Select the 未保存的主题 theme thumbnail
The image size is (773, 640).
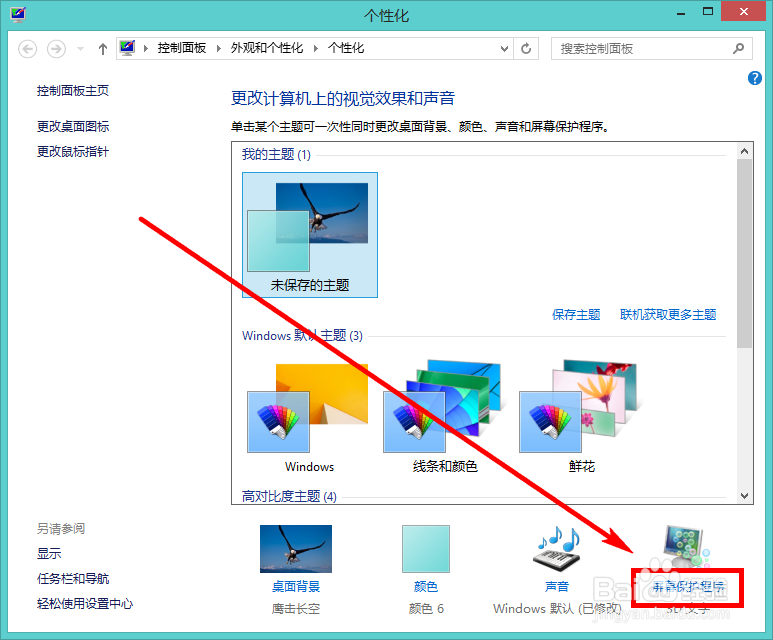tap(310, 235)
